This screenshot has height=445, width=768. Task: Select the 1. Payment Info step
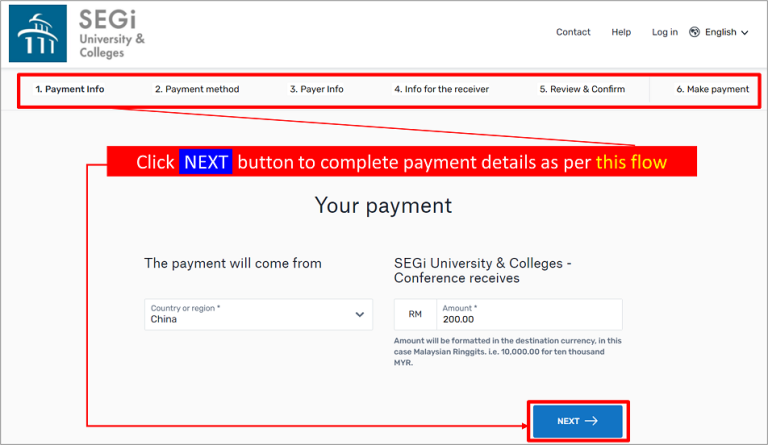point(70,89)
